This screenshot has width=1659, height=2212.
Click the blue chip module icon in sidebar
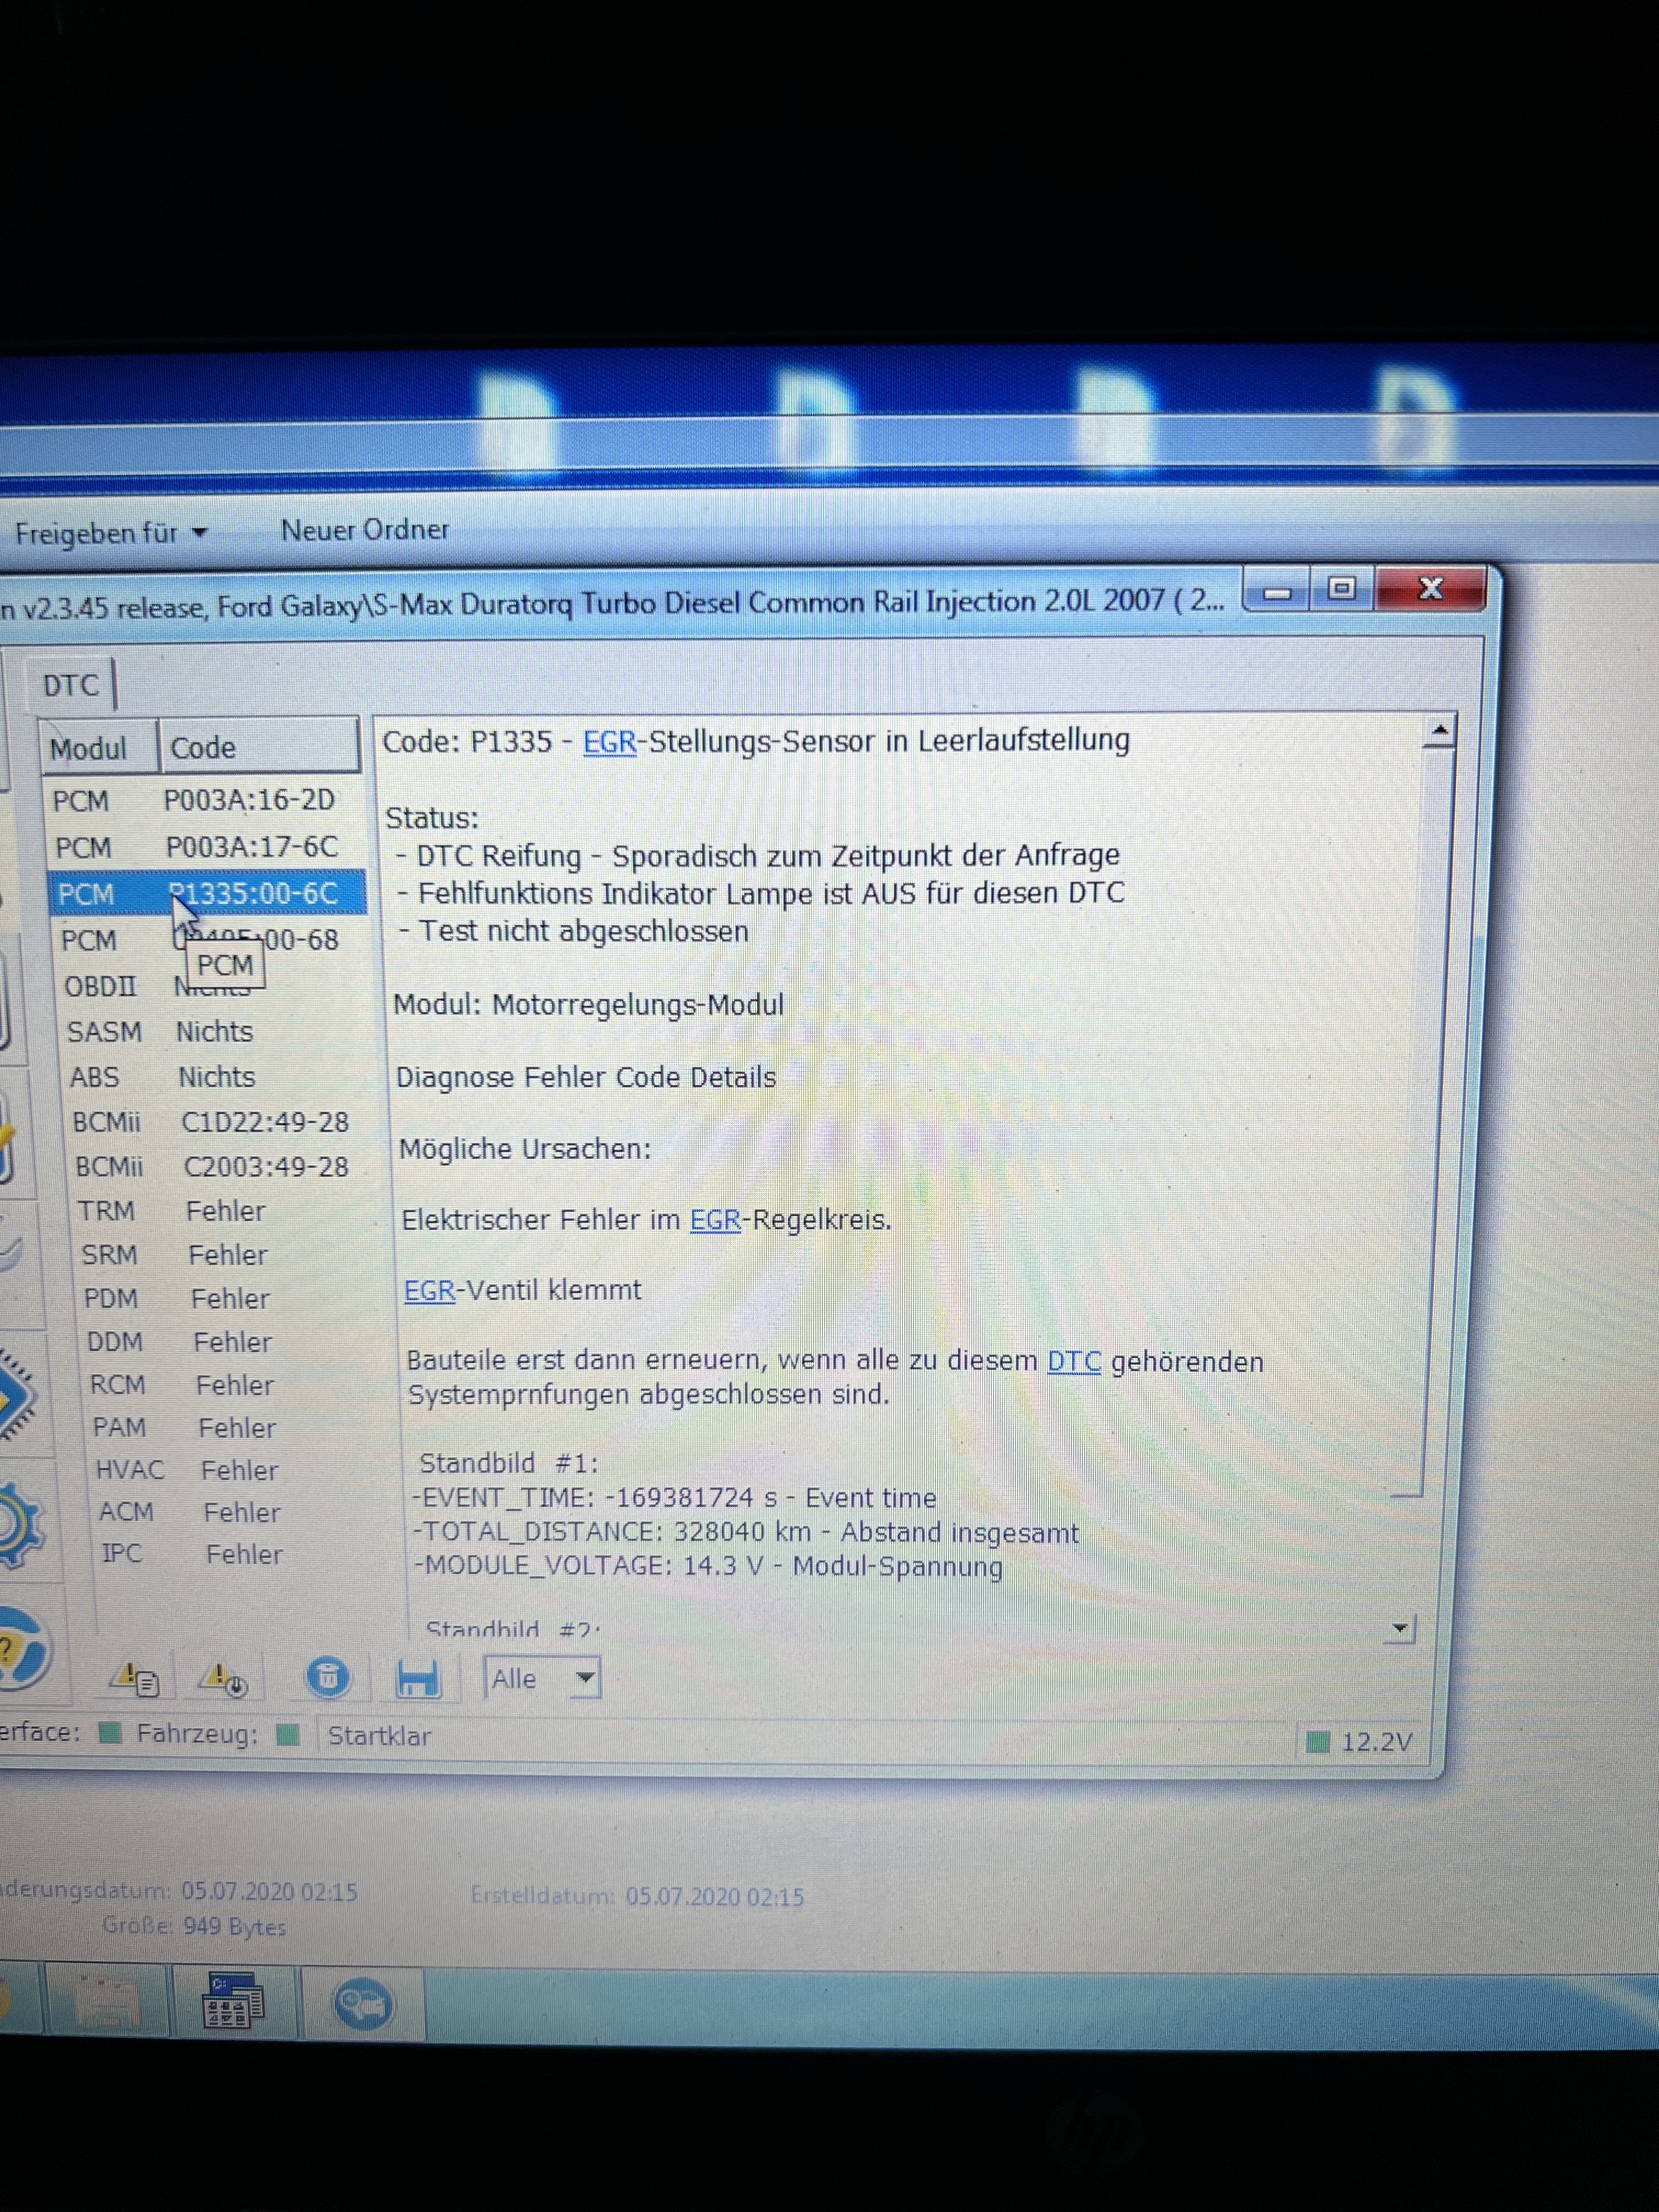coord(16,1395)
